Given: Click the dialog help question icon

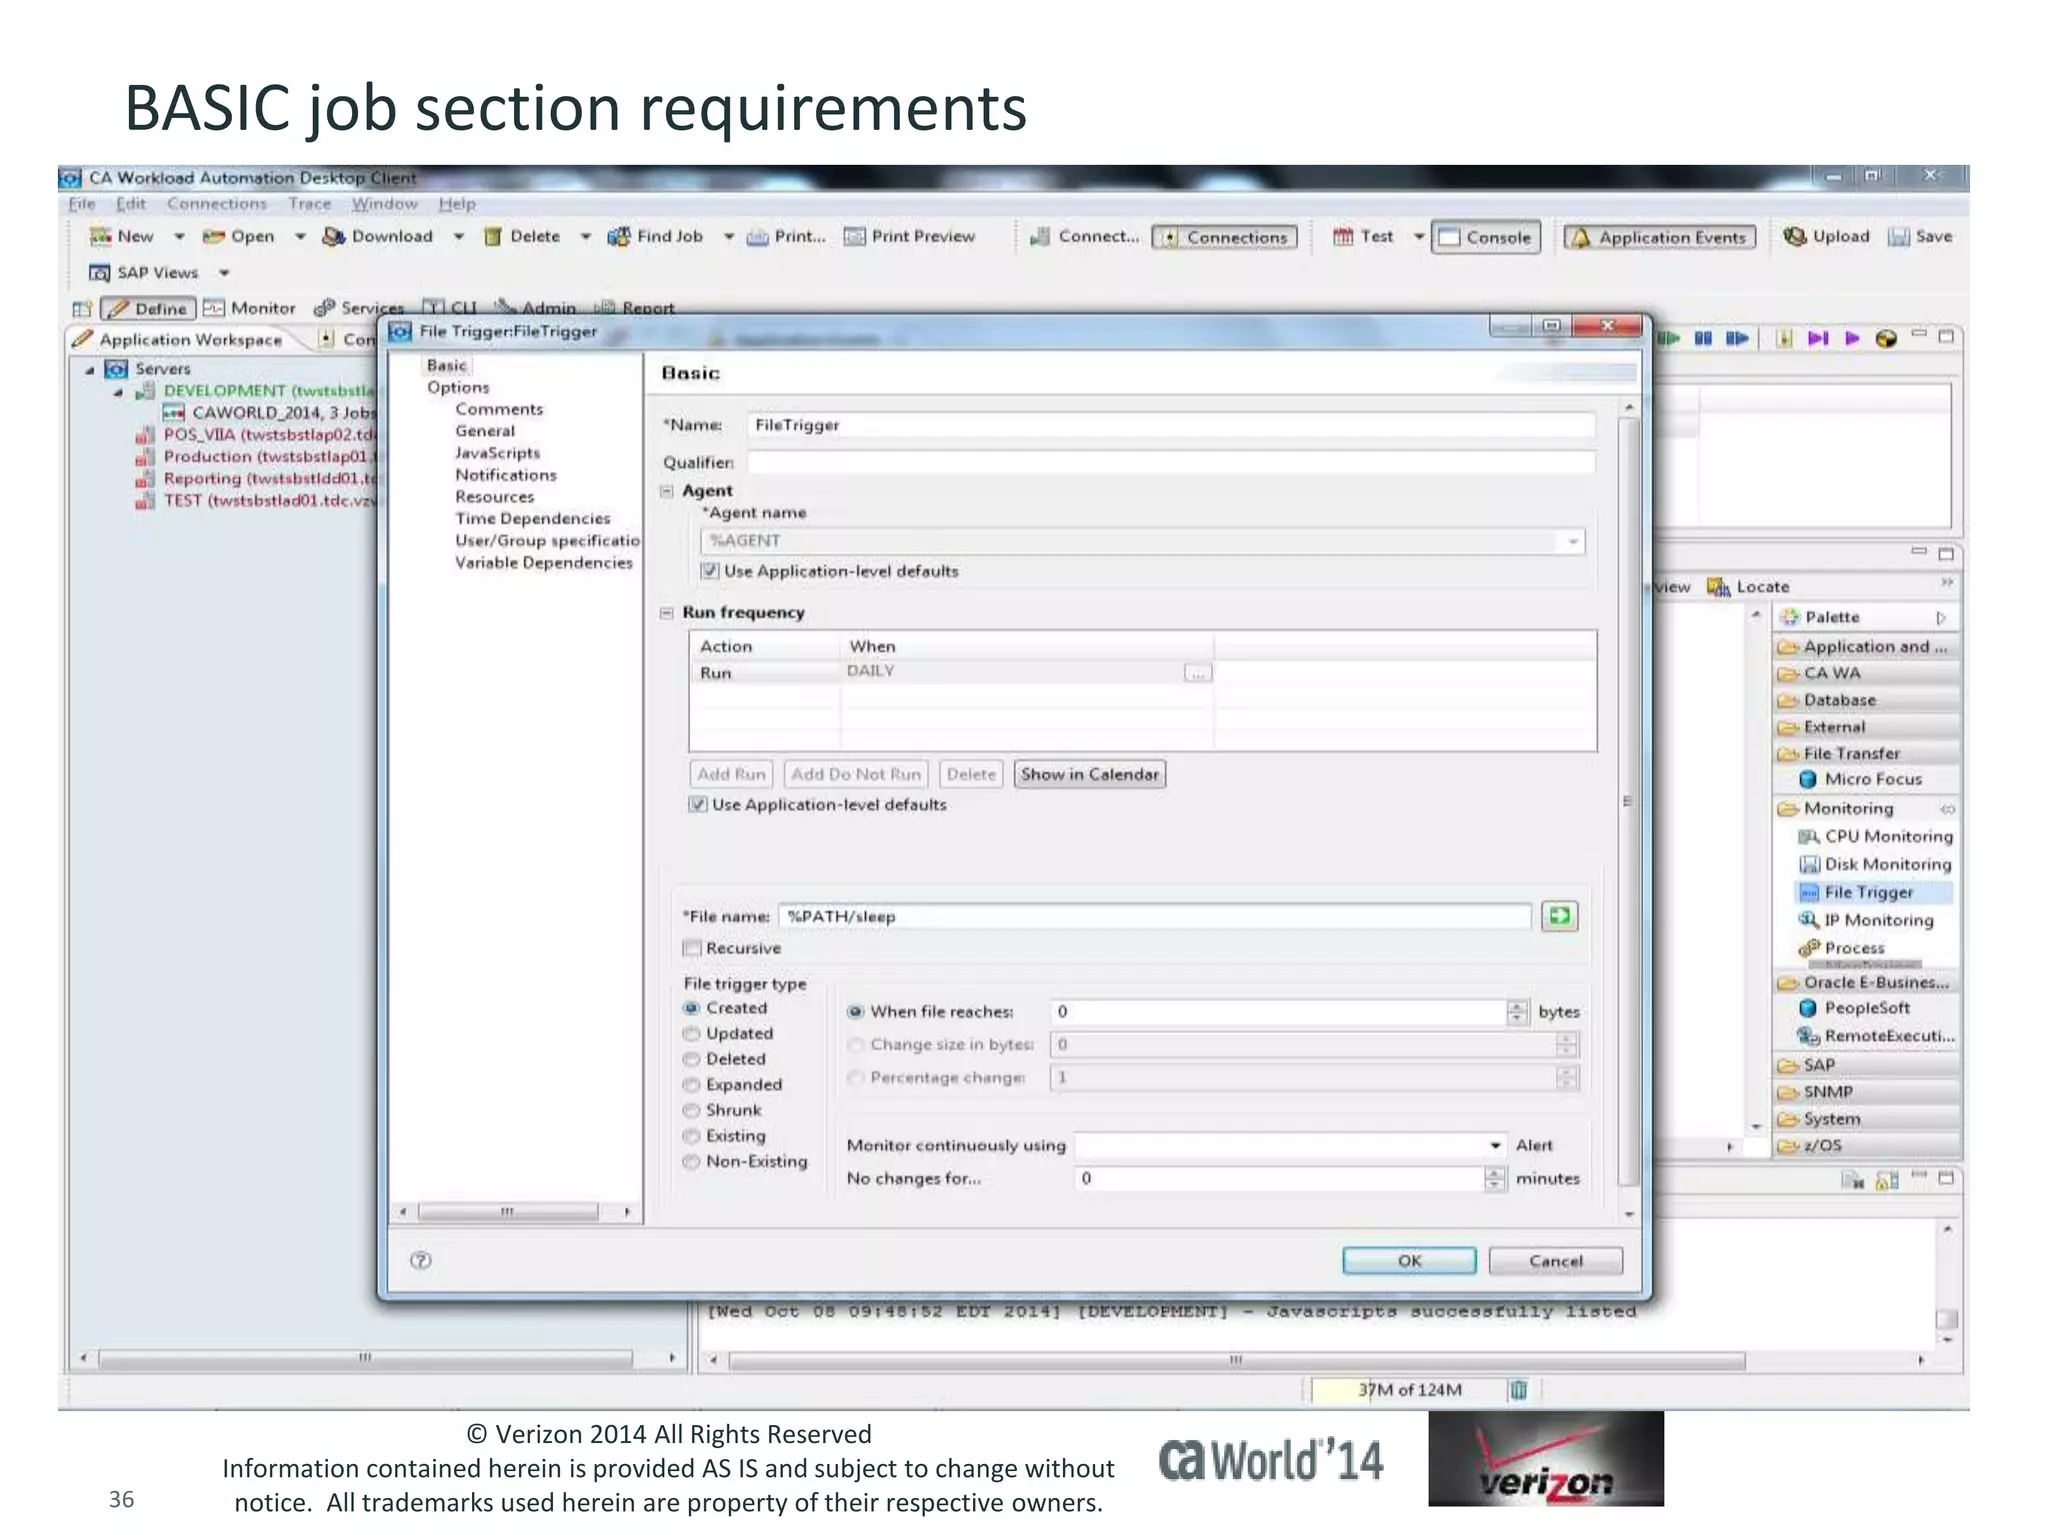Looking at the screenshot, I should (x=421, y=1261).
